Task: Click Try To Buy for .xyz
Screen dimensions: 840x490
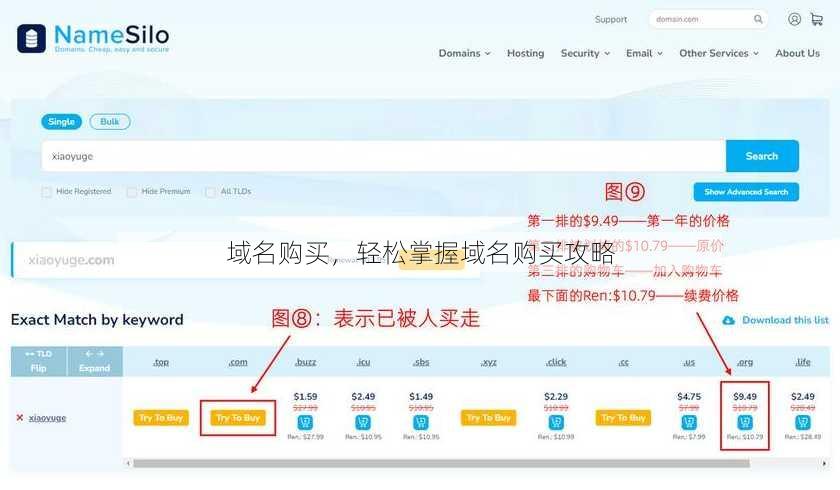Action: click(489, 418)
